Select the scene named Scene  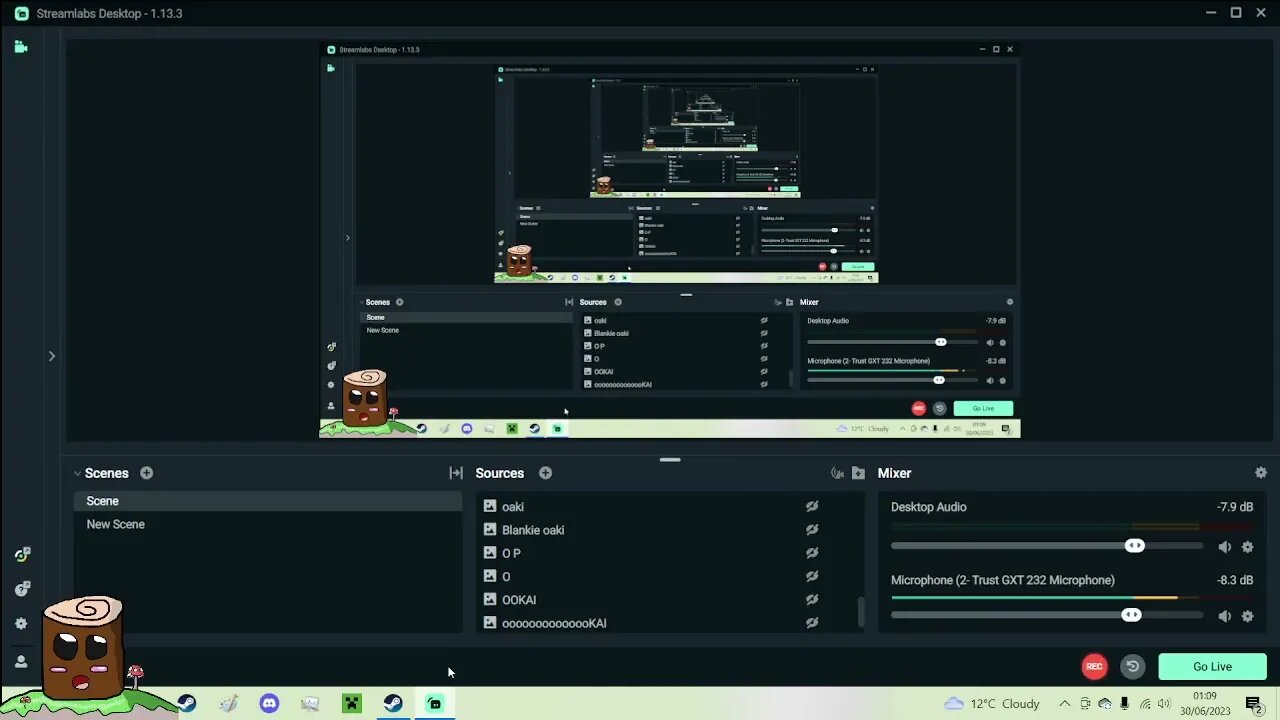(x=268, y=501)
